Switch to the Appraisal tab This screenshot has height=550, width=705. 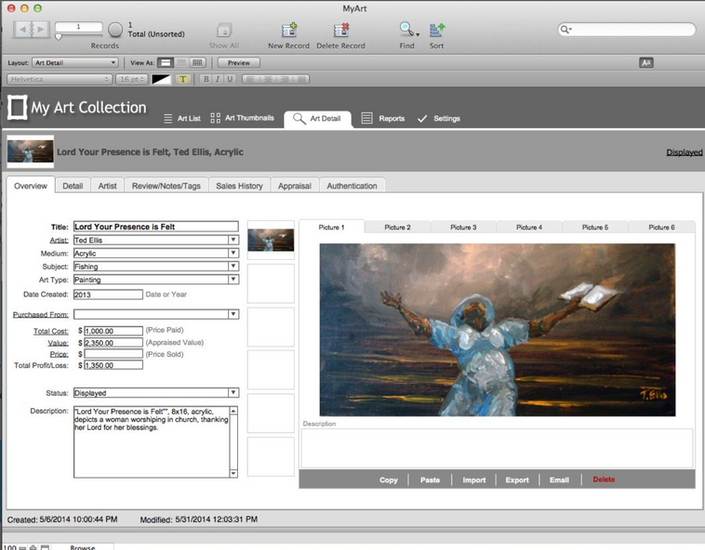click(294, 186)
